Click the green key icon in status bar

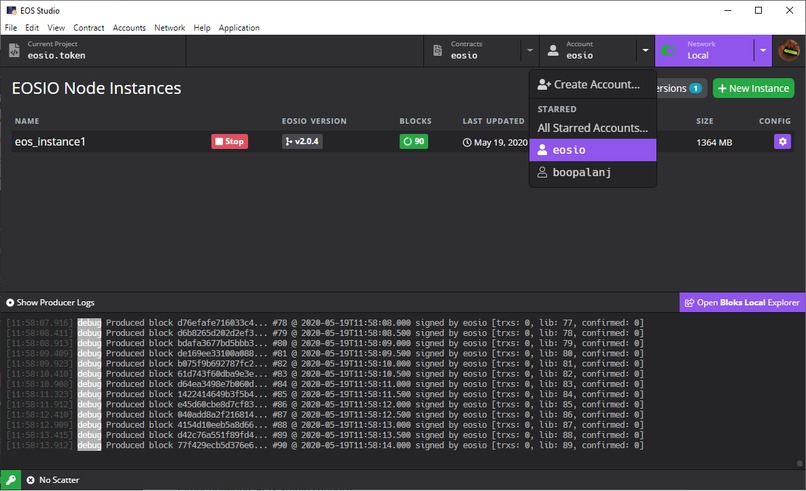pos(10,480)
